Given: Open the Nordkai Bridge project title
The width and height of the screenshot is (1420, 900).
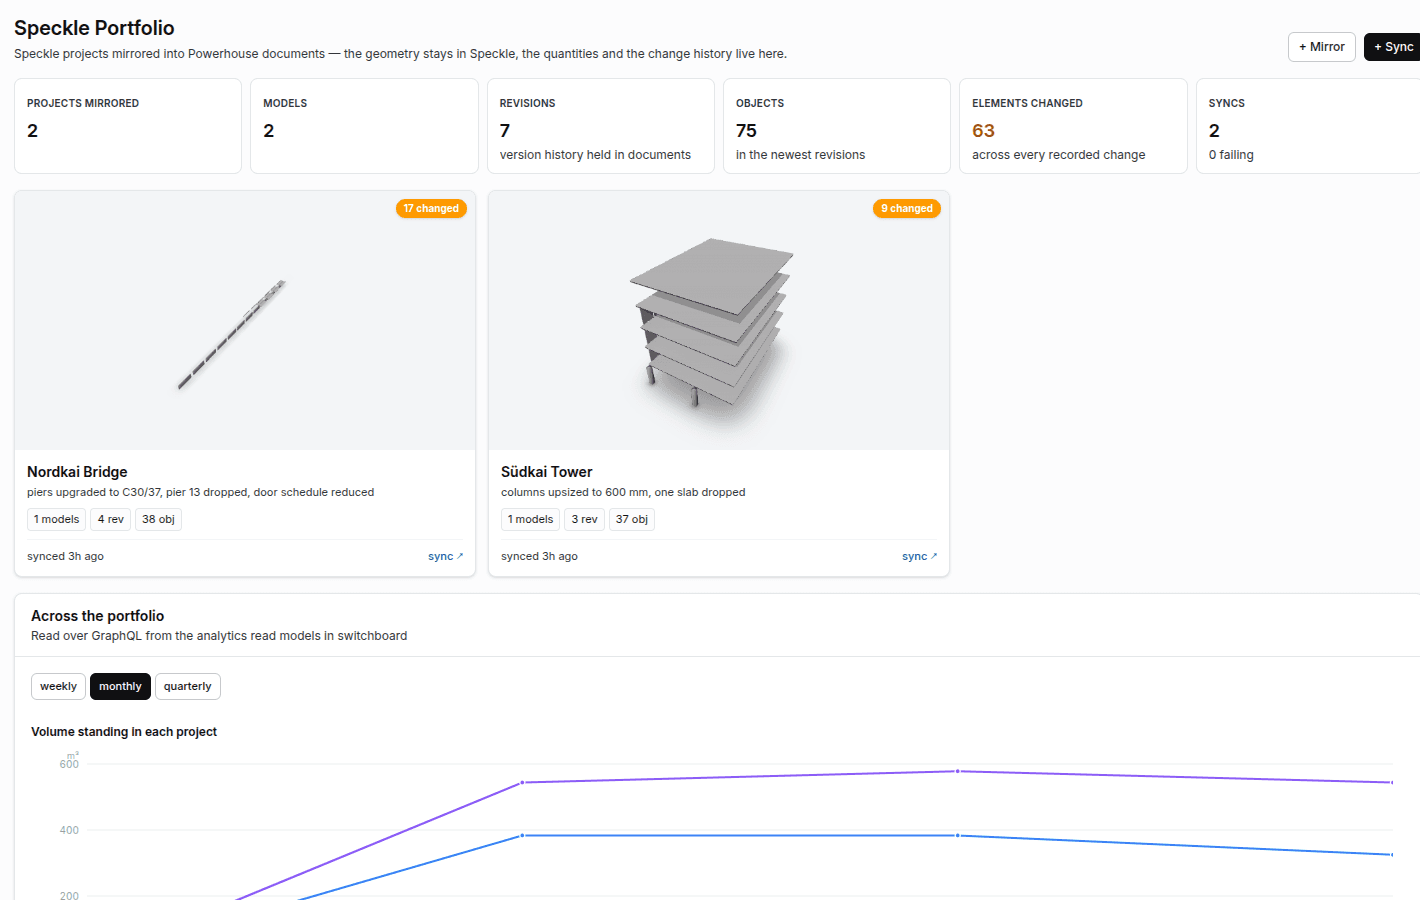Looking at the screenshot, I should [x=77, y=472].
